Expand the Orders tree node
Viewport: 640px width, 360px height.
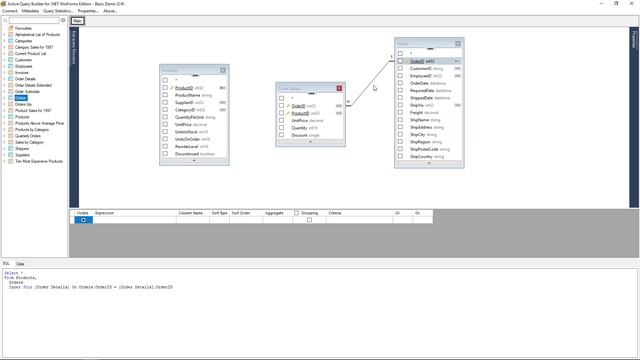point(4,98)
